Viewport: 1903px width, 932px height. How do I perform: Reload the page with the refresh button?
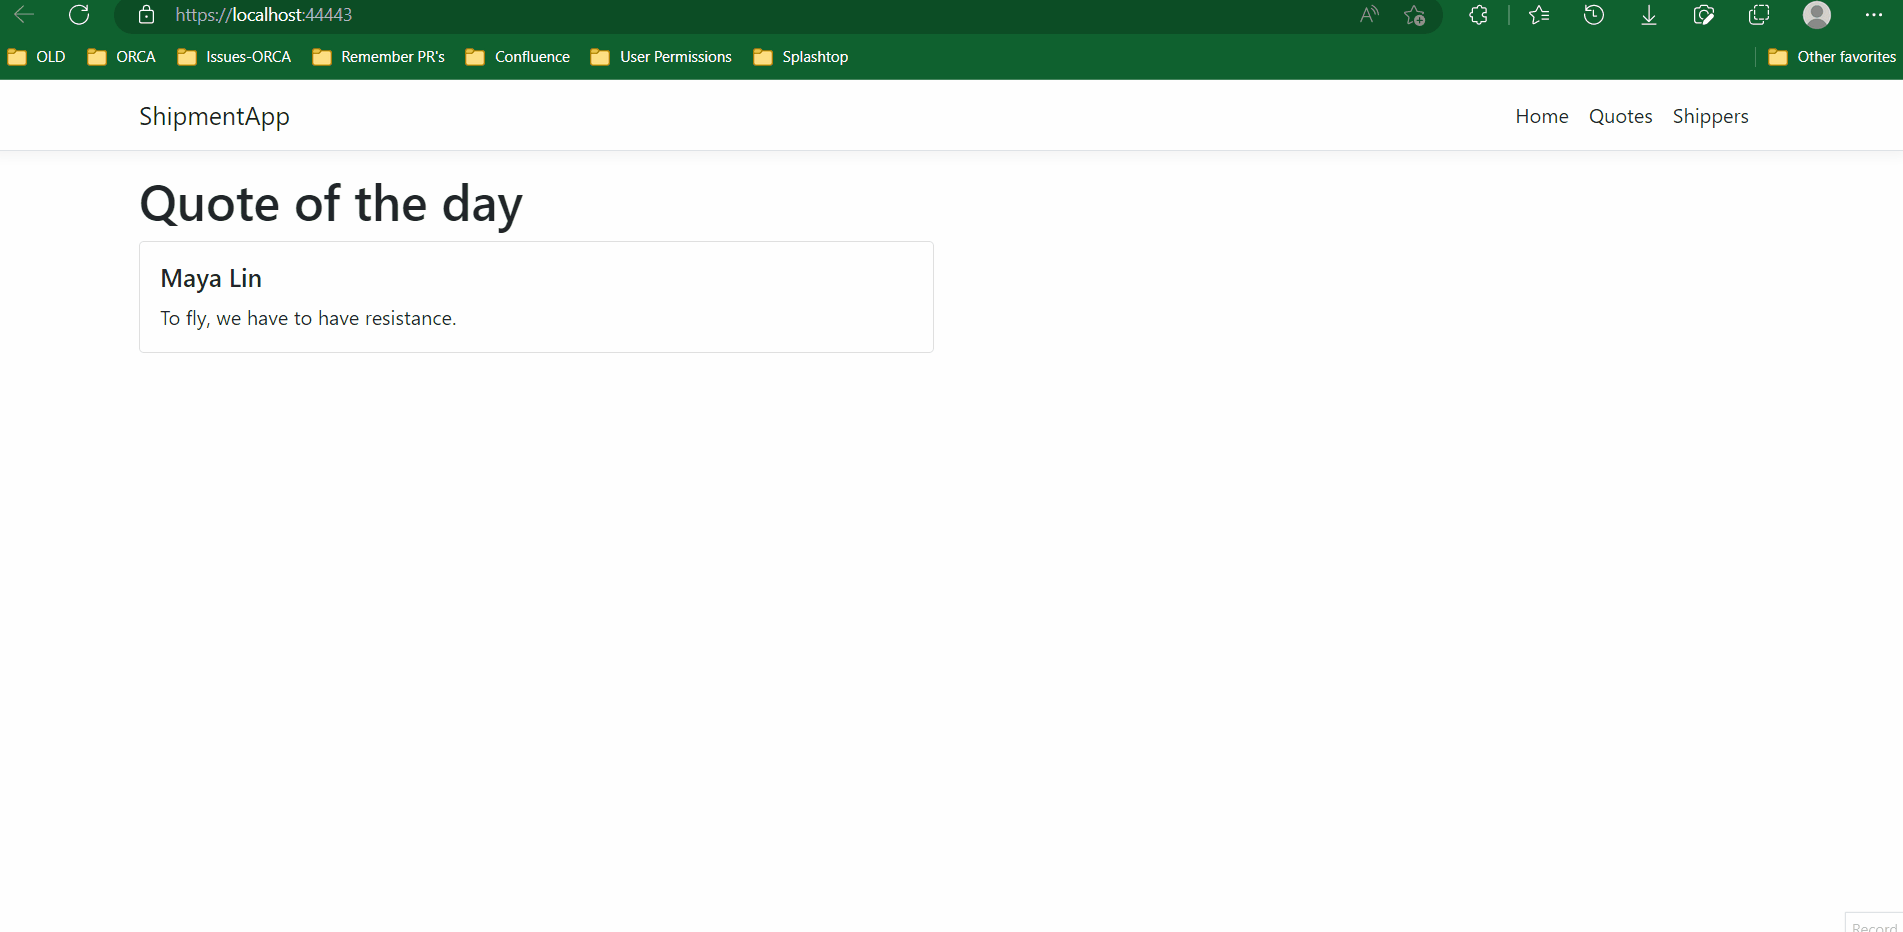tap(79, 15)
